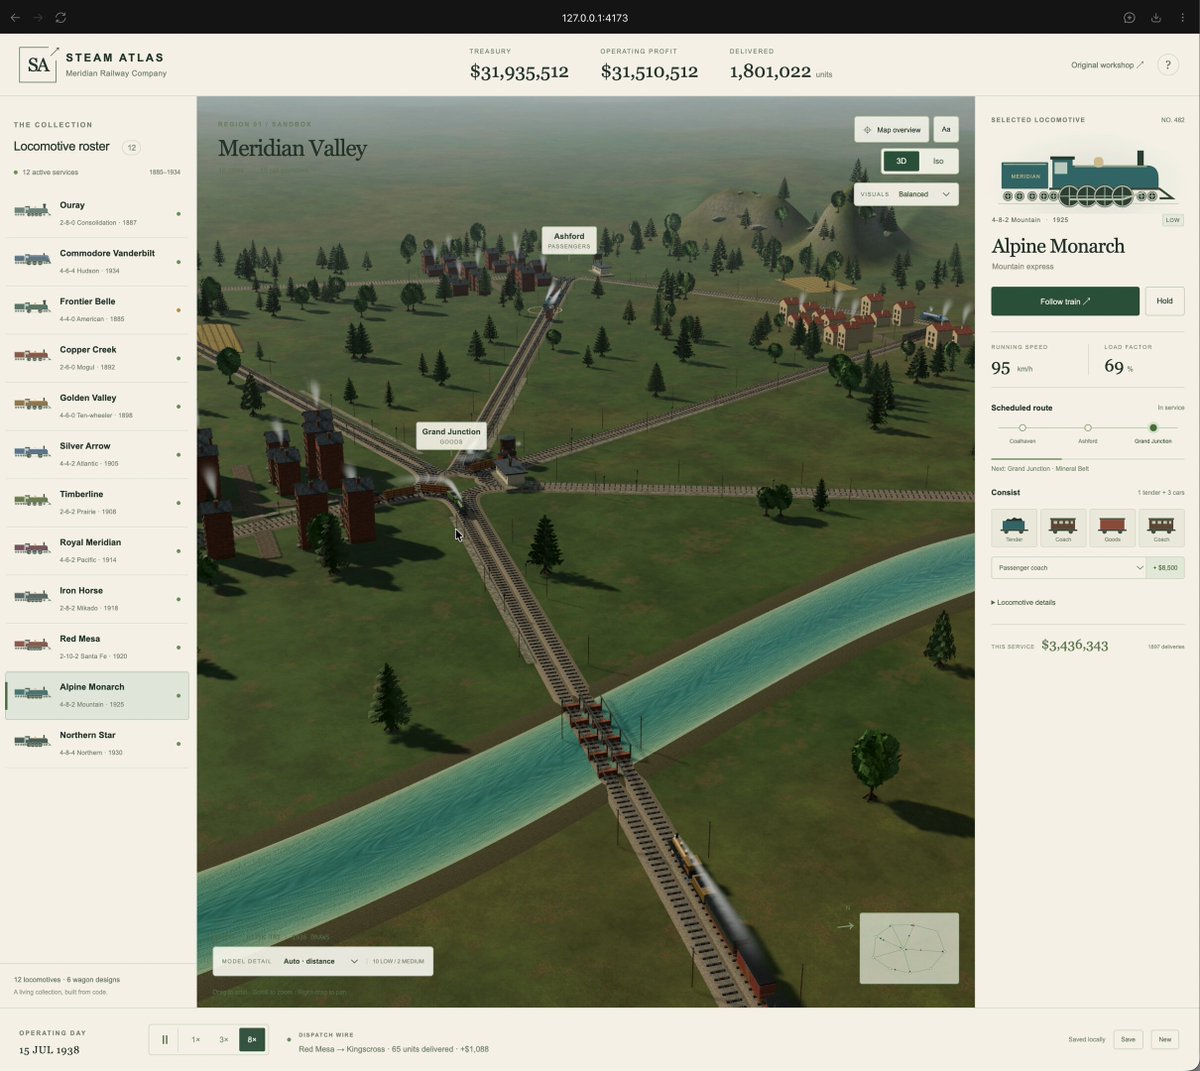This screenshot has width=1200, height=1071.
Task: Set the simulation speed to 1×
Action: pos(196,1039)
